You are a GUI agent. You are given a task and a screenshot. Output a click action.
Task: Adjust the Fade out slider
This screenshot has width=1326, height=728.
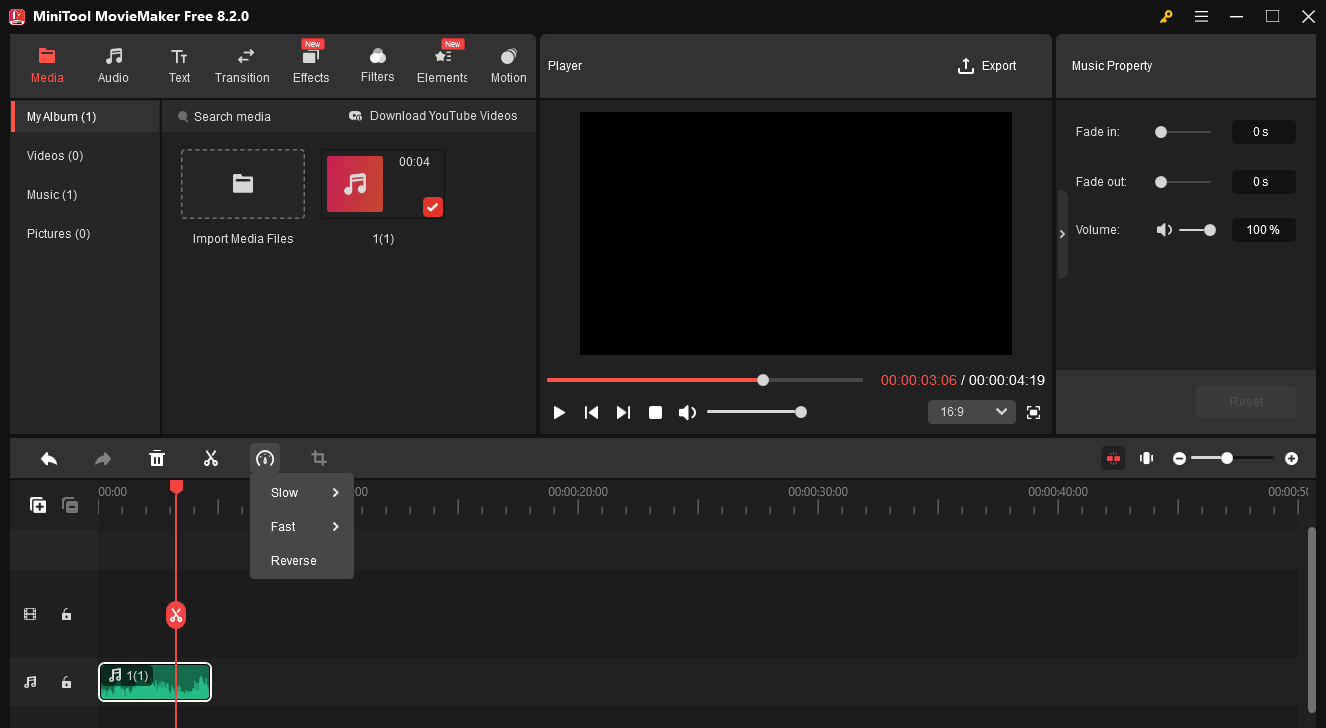coord(1184,182)
